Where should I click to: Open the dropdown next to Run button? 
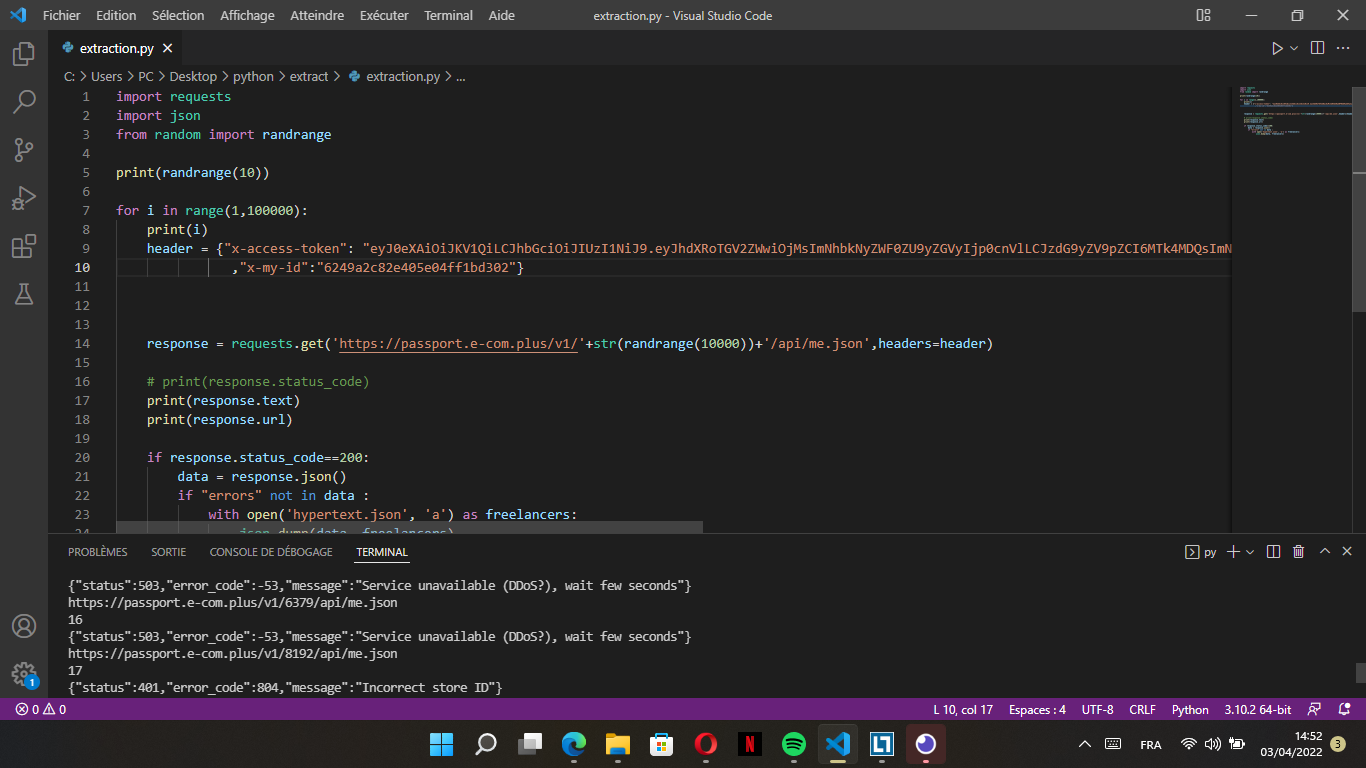1294,48
